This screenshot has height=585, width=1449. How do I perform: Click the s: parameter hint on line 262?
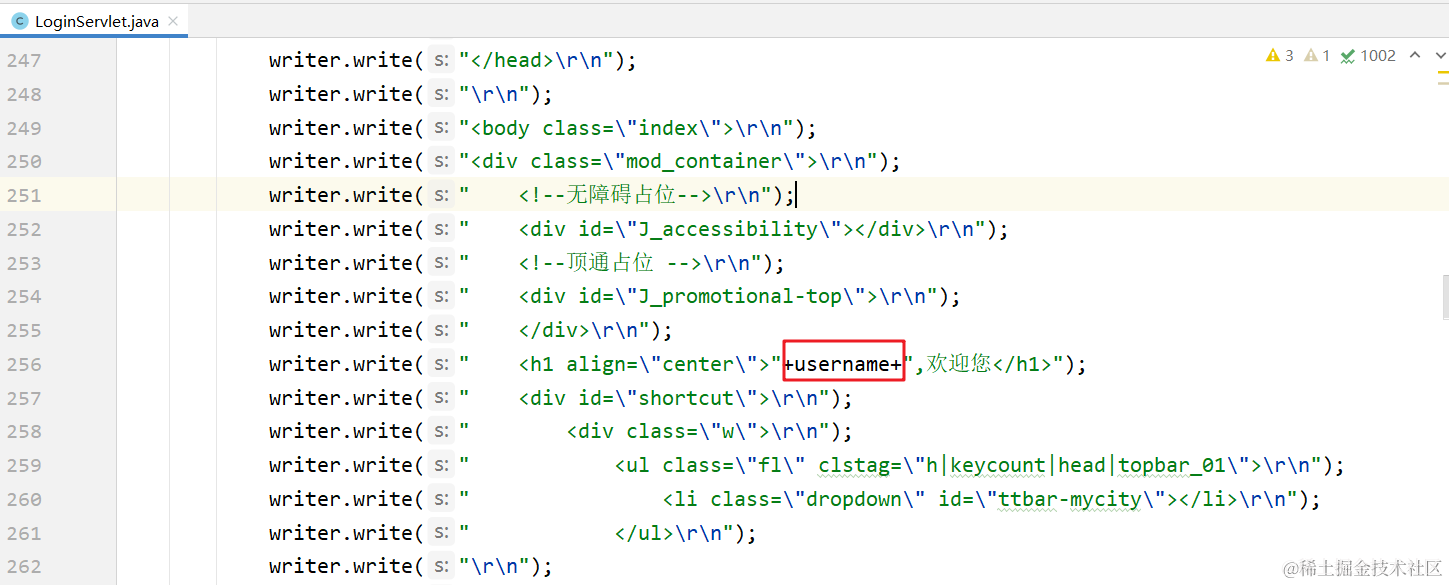click(440, 567)
